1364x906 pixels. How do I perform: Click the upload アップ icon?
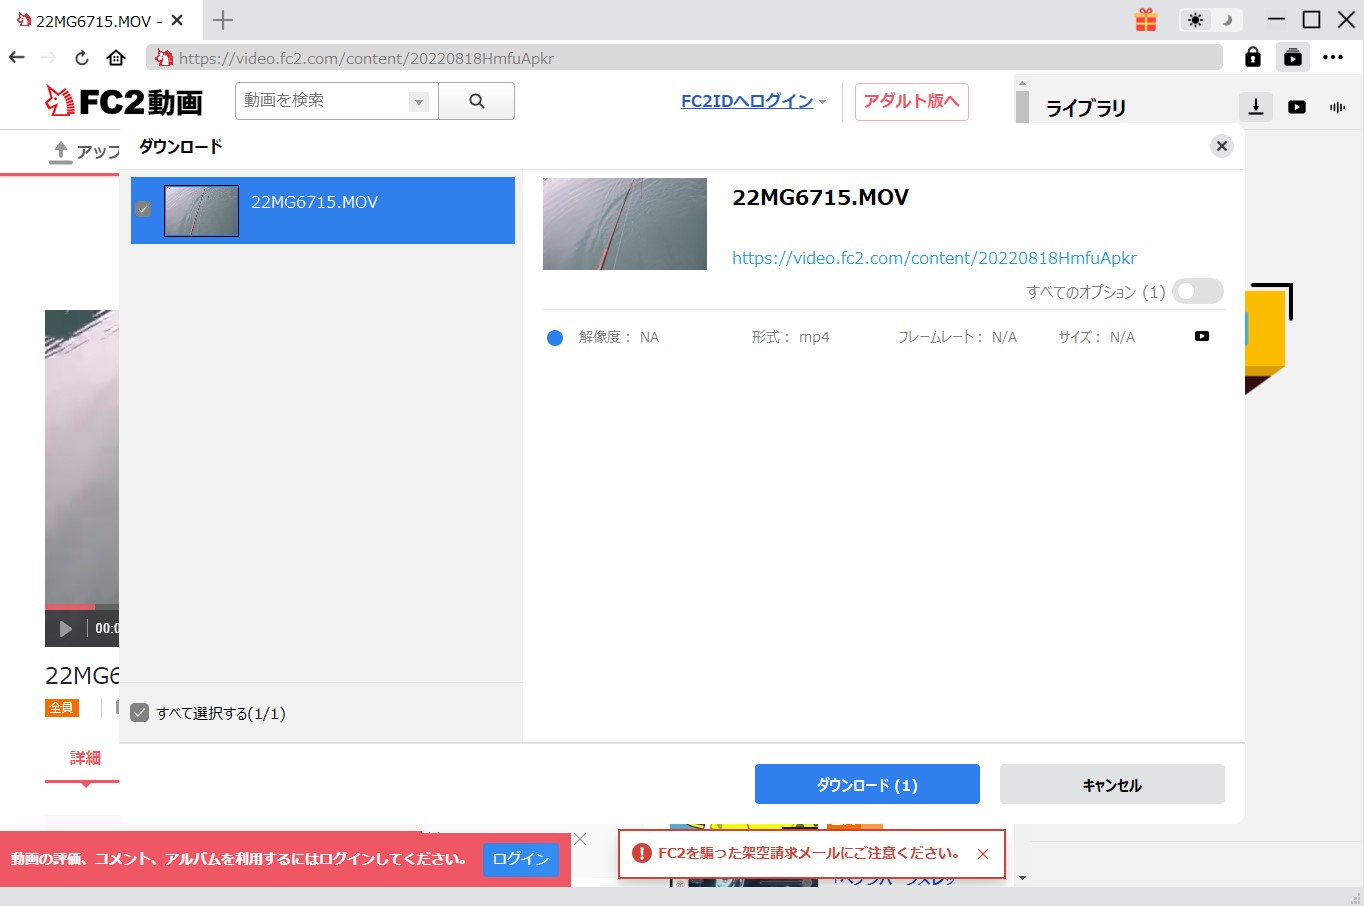[61, 152]
